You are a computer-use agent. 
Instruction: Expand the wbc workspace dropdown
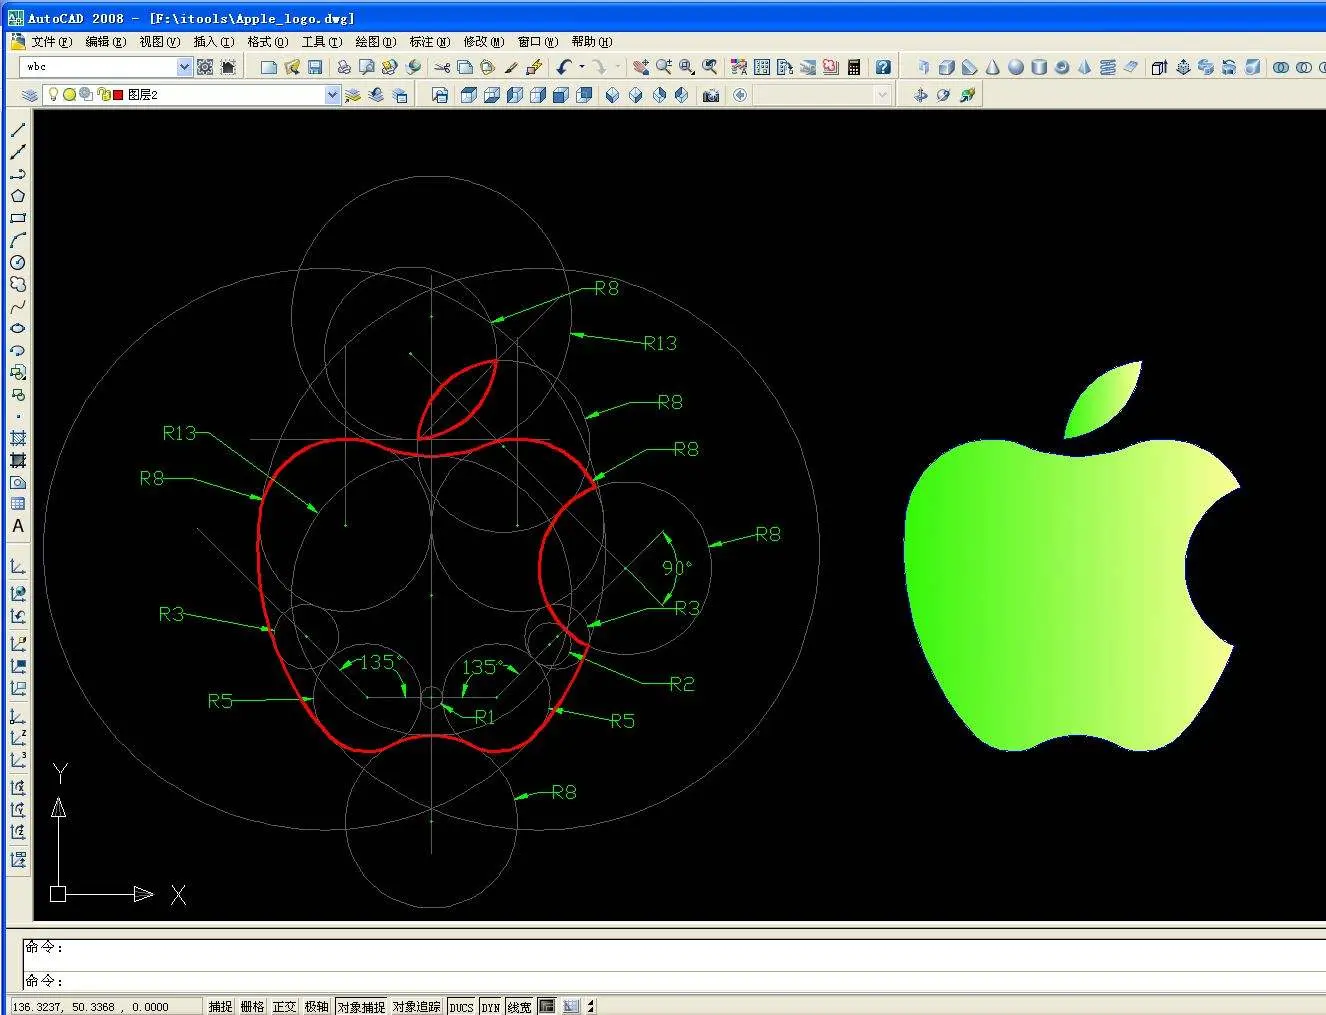184,67
